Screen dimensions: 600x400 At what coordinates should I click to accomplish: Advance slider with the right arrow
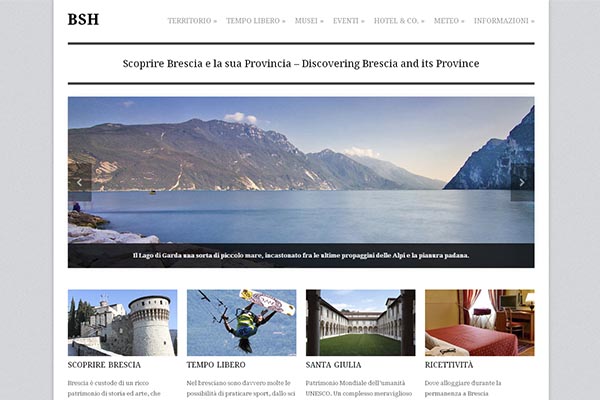pyautogui.click(x=522, y=183)
